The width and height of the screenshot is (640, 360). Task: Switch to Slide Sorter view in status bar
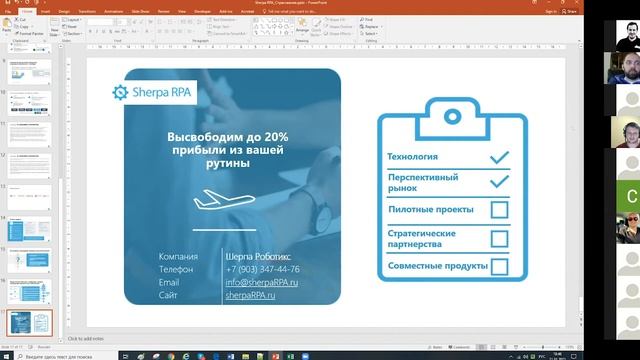pyautogui.click(x=493, y=347)
